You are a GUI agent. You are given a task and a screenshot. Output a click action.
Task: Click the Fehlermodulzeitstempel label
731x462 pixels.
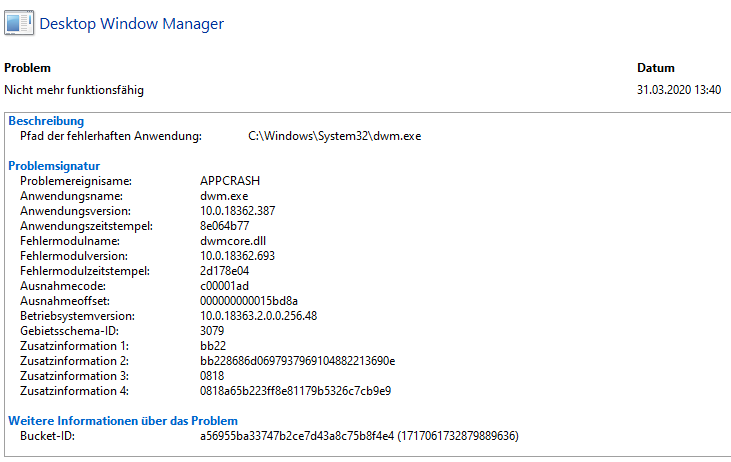pos(85,271)
